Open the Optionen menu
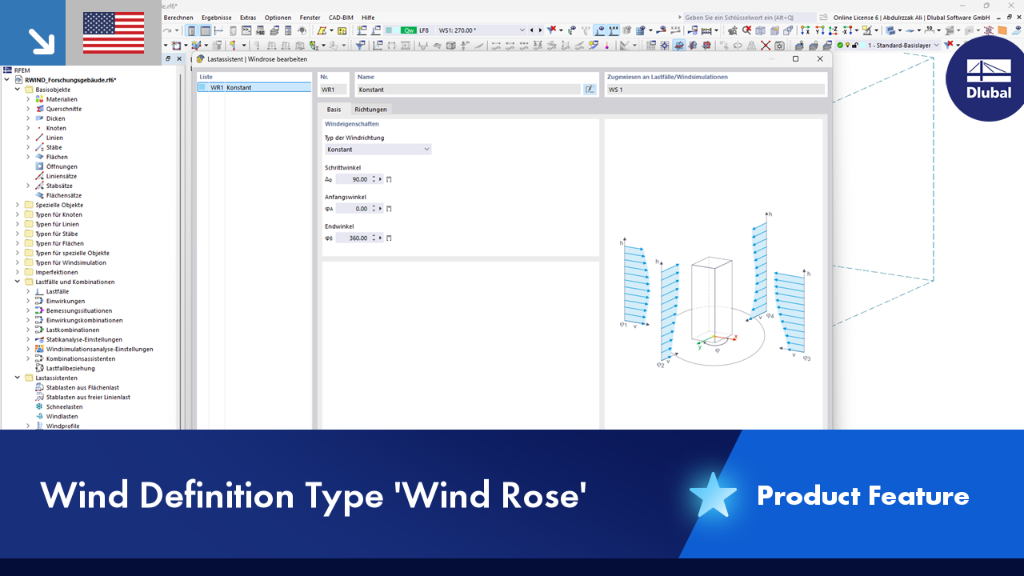The height and width of the screenshot is (576, 1024). coord(278,18)
